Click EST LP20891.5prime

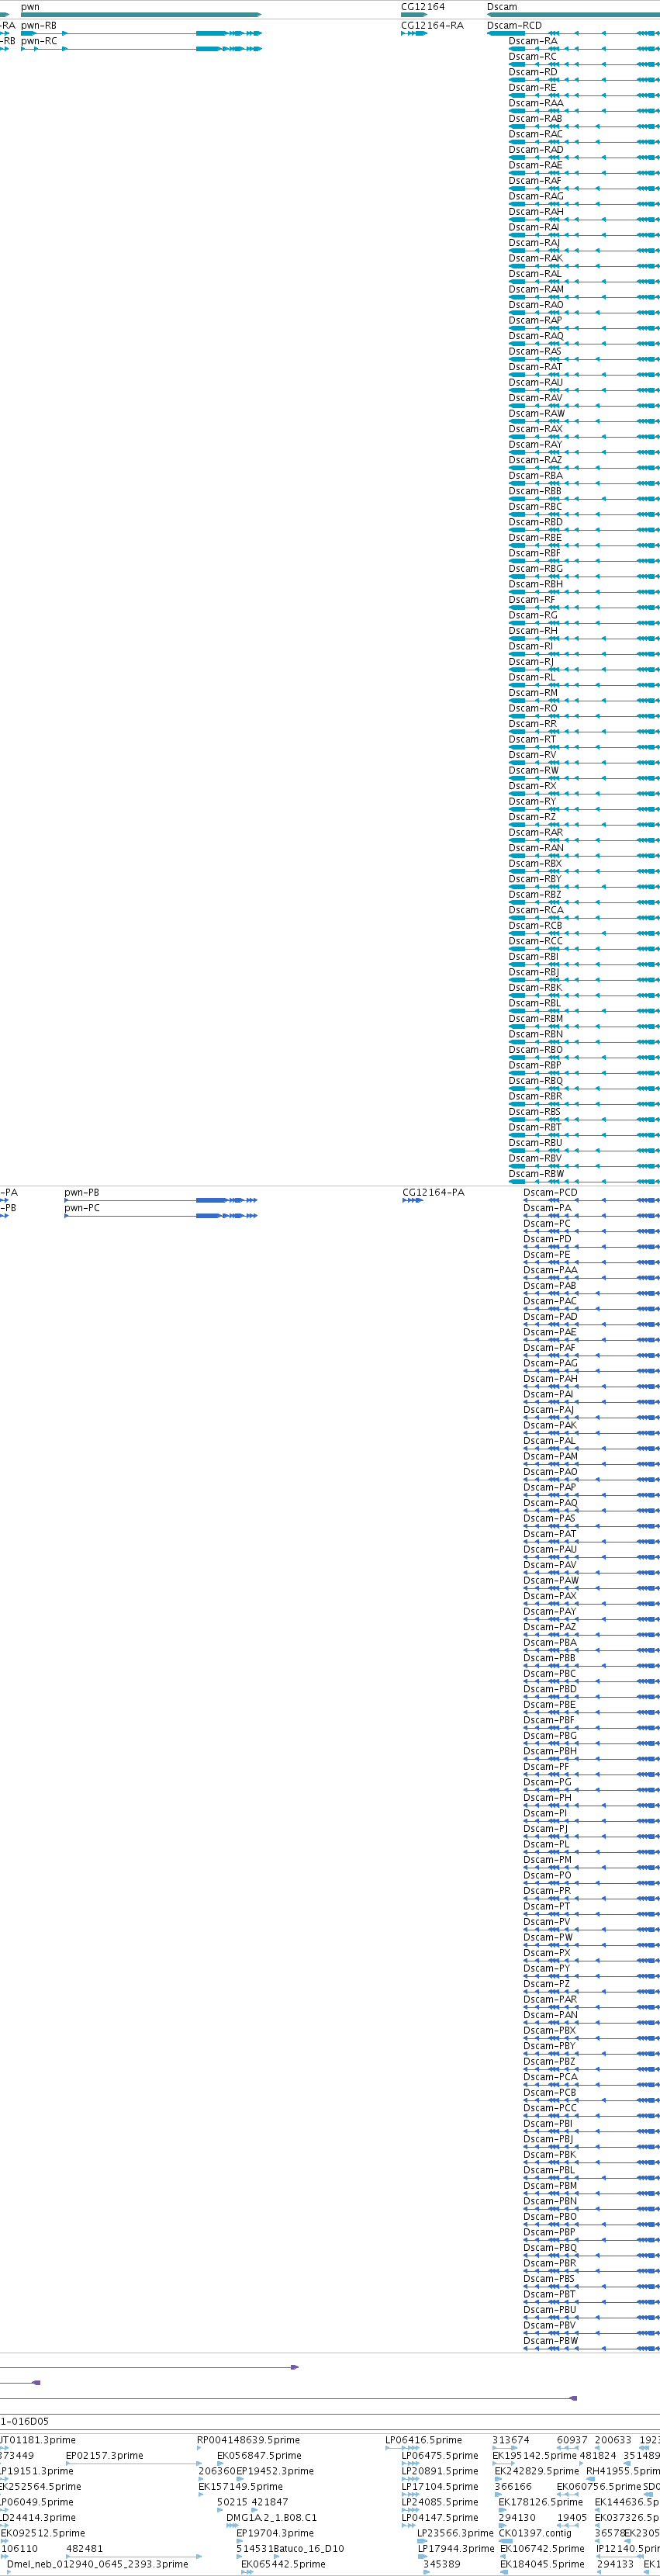(440, 2471)
